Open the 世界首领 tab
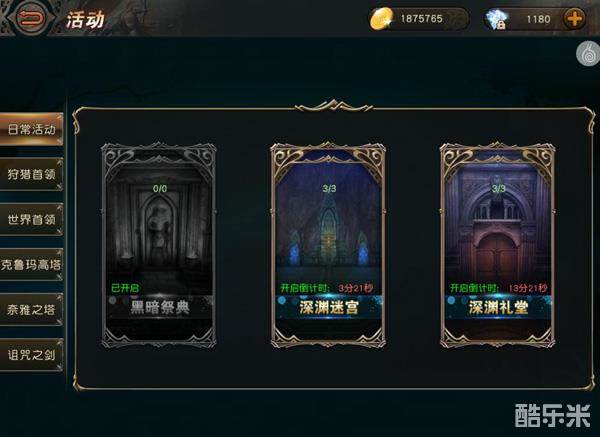The height and width of the screenshot is (437, 600). pyautogui.click(x=31, y=220)
